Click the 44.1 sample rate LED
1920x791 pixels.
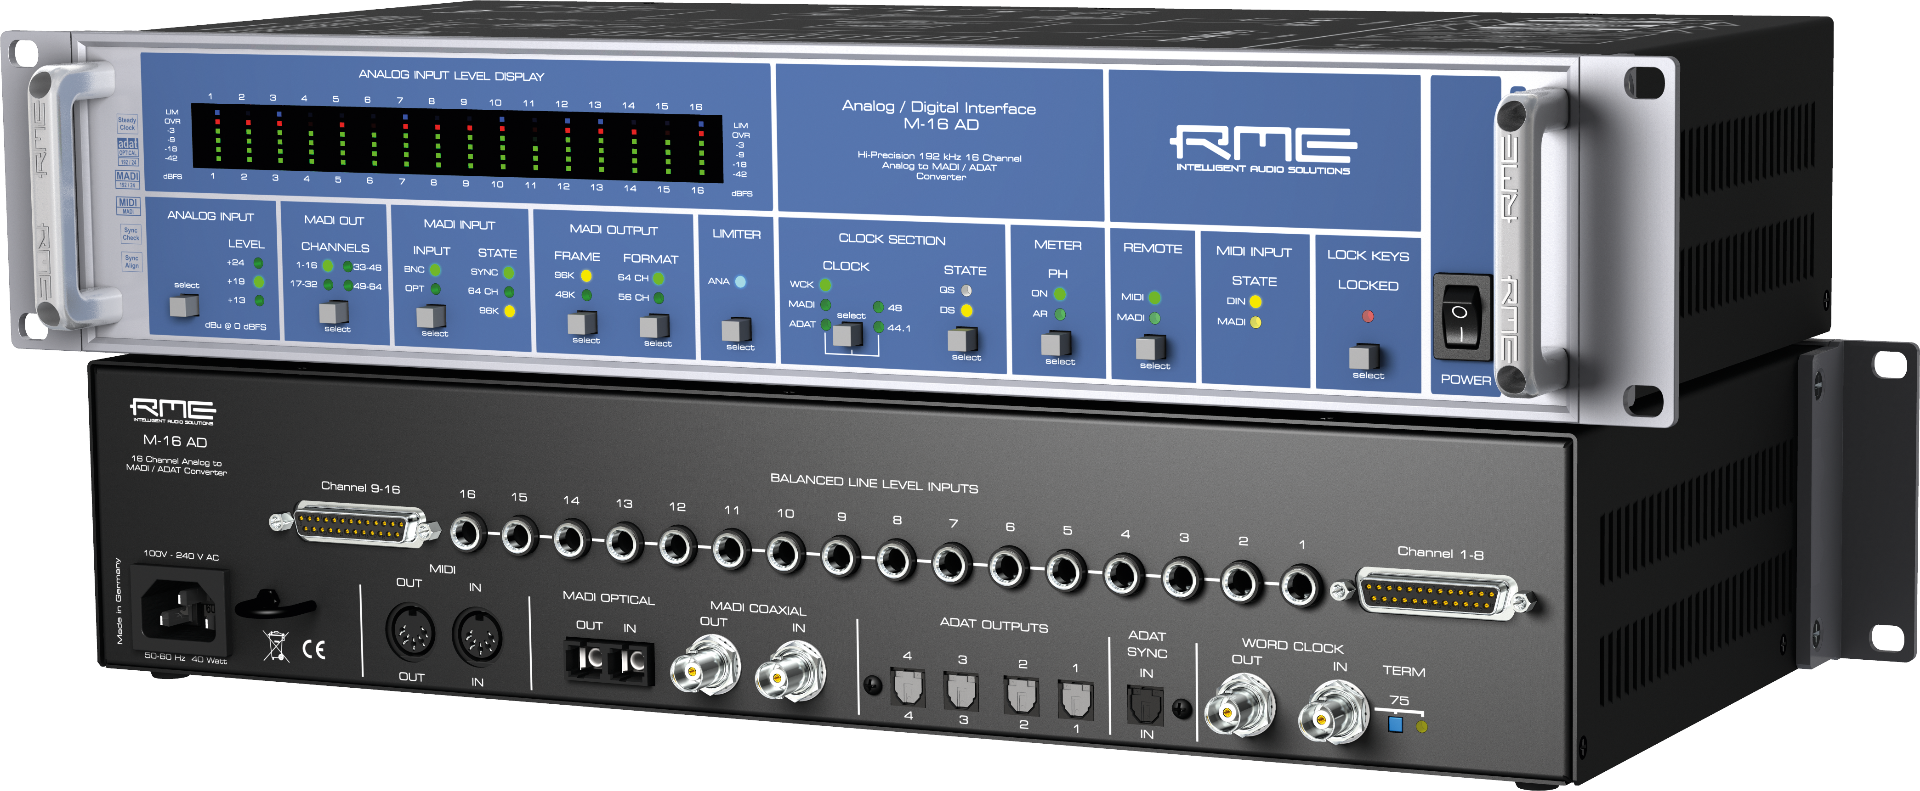pyautogui.click(x=878, y=327)
